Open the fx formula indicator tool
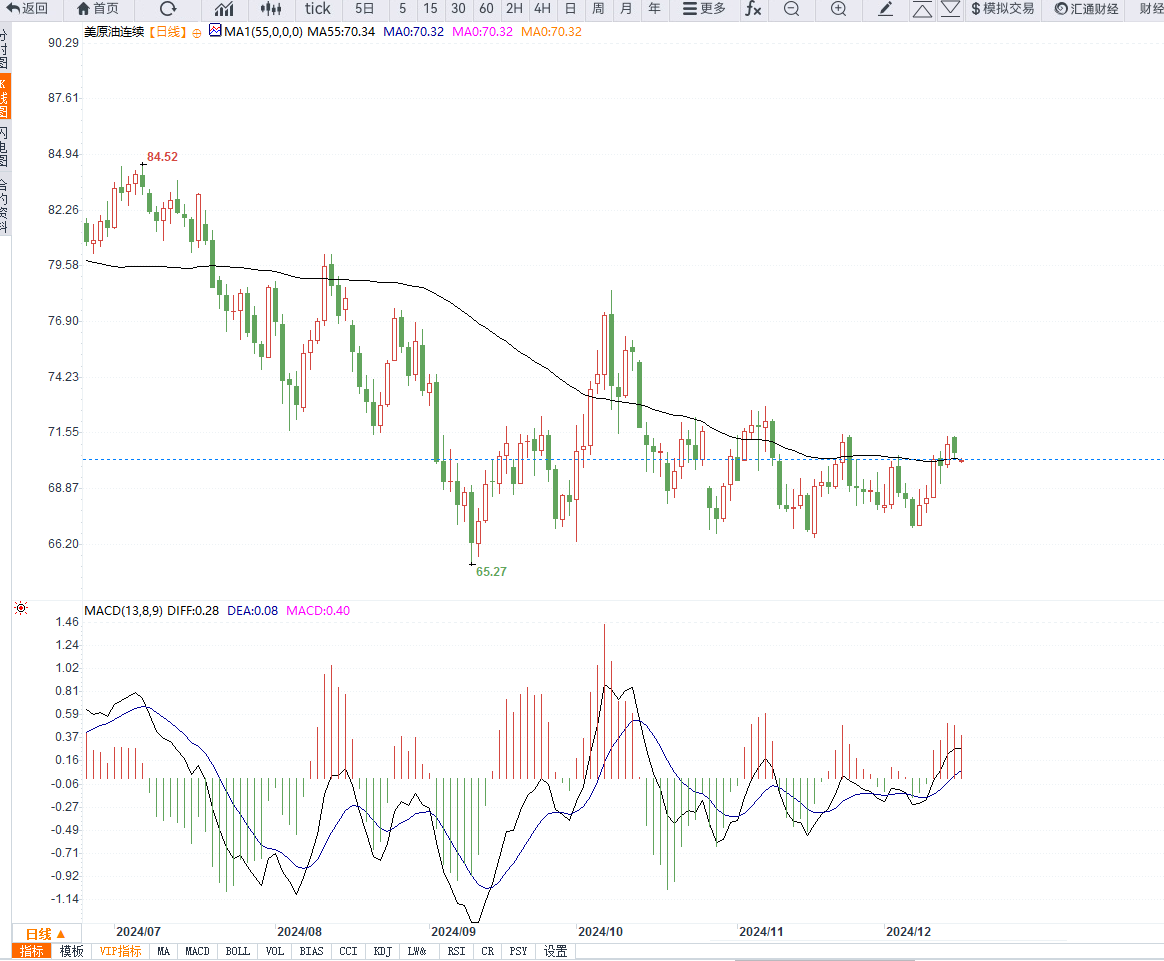1164x961 pixels. [x=753, y=9]
